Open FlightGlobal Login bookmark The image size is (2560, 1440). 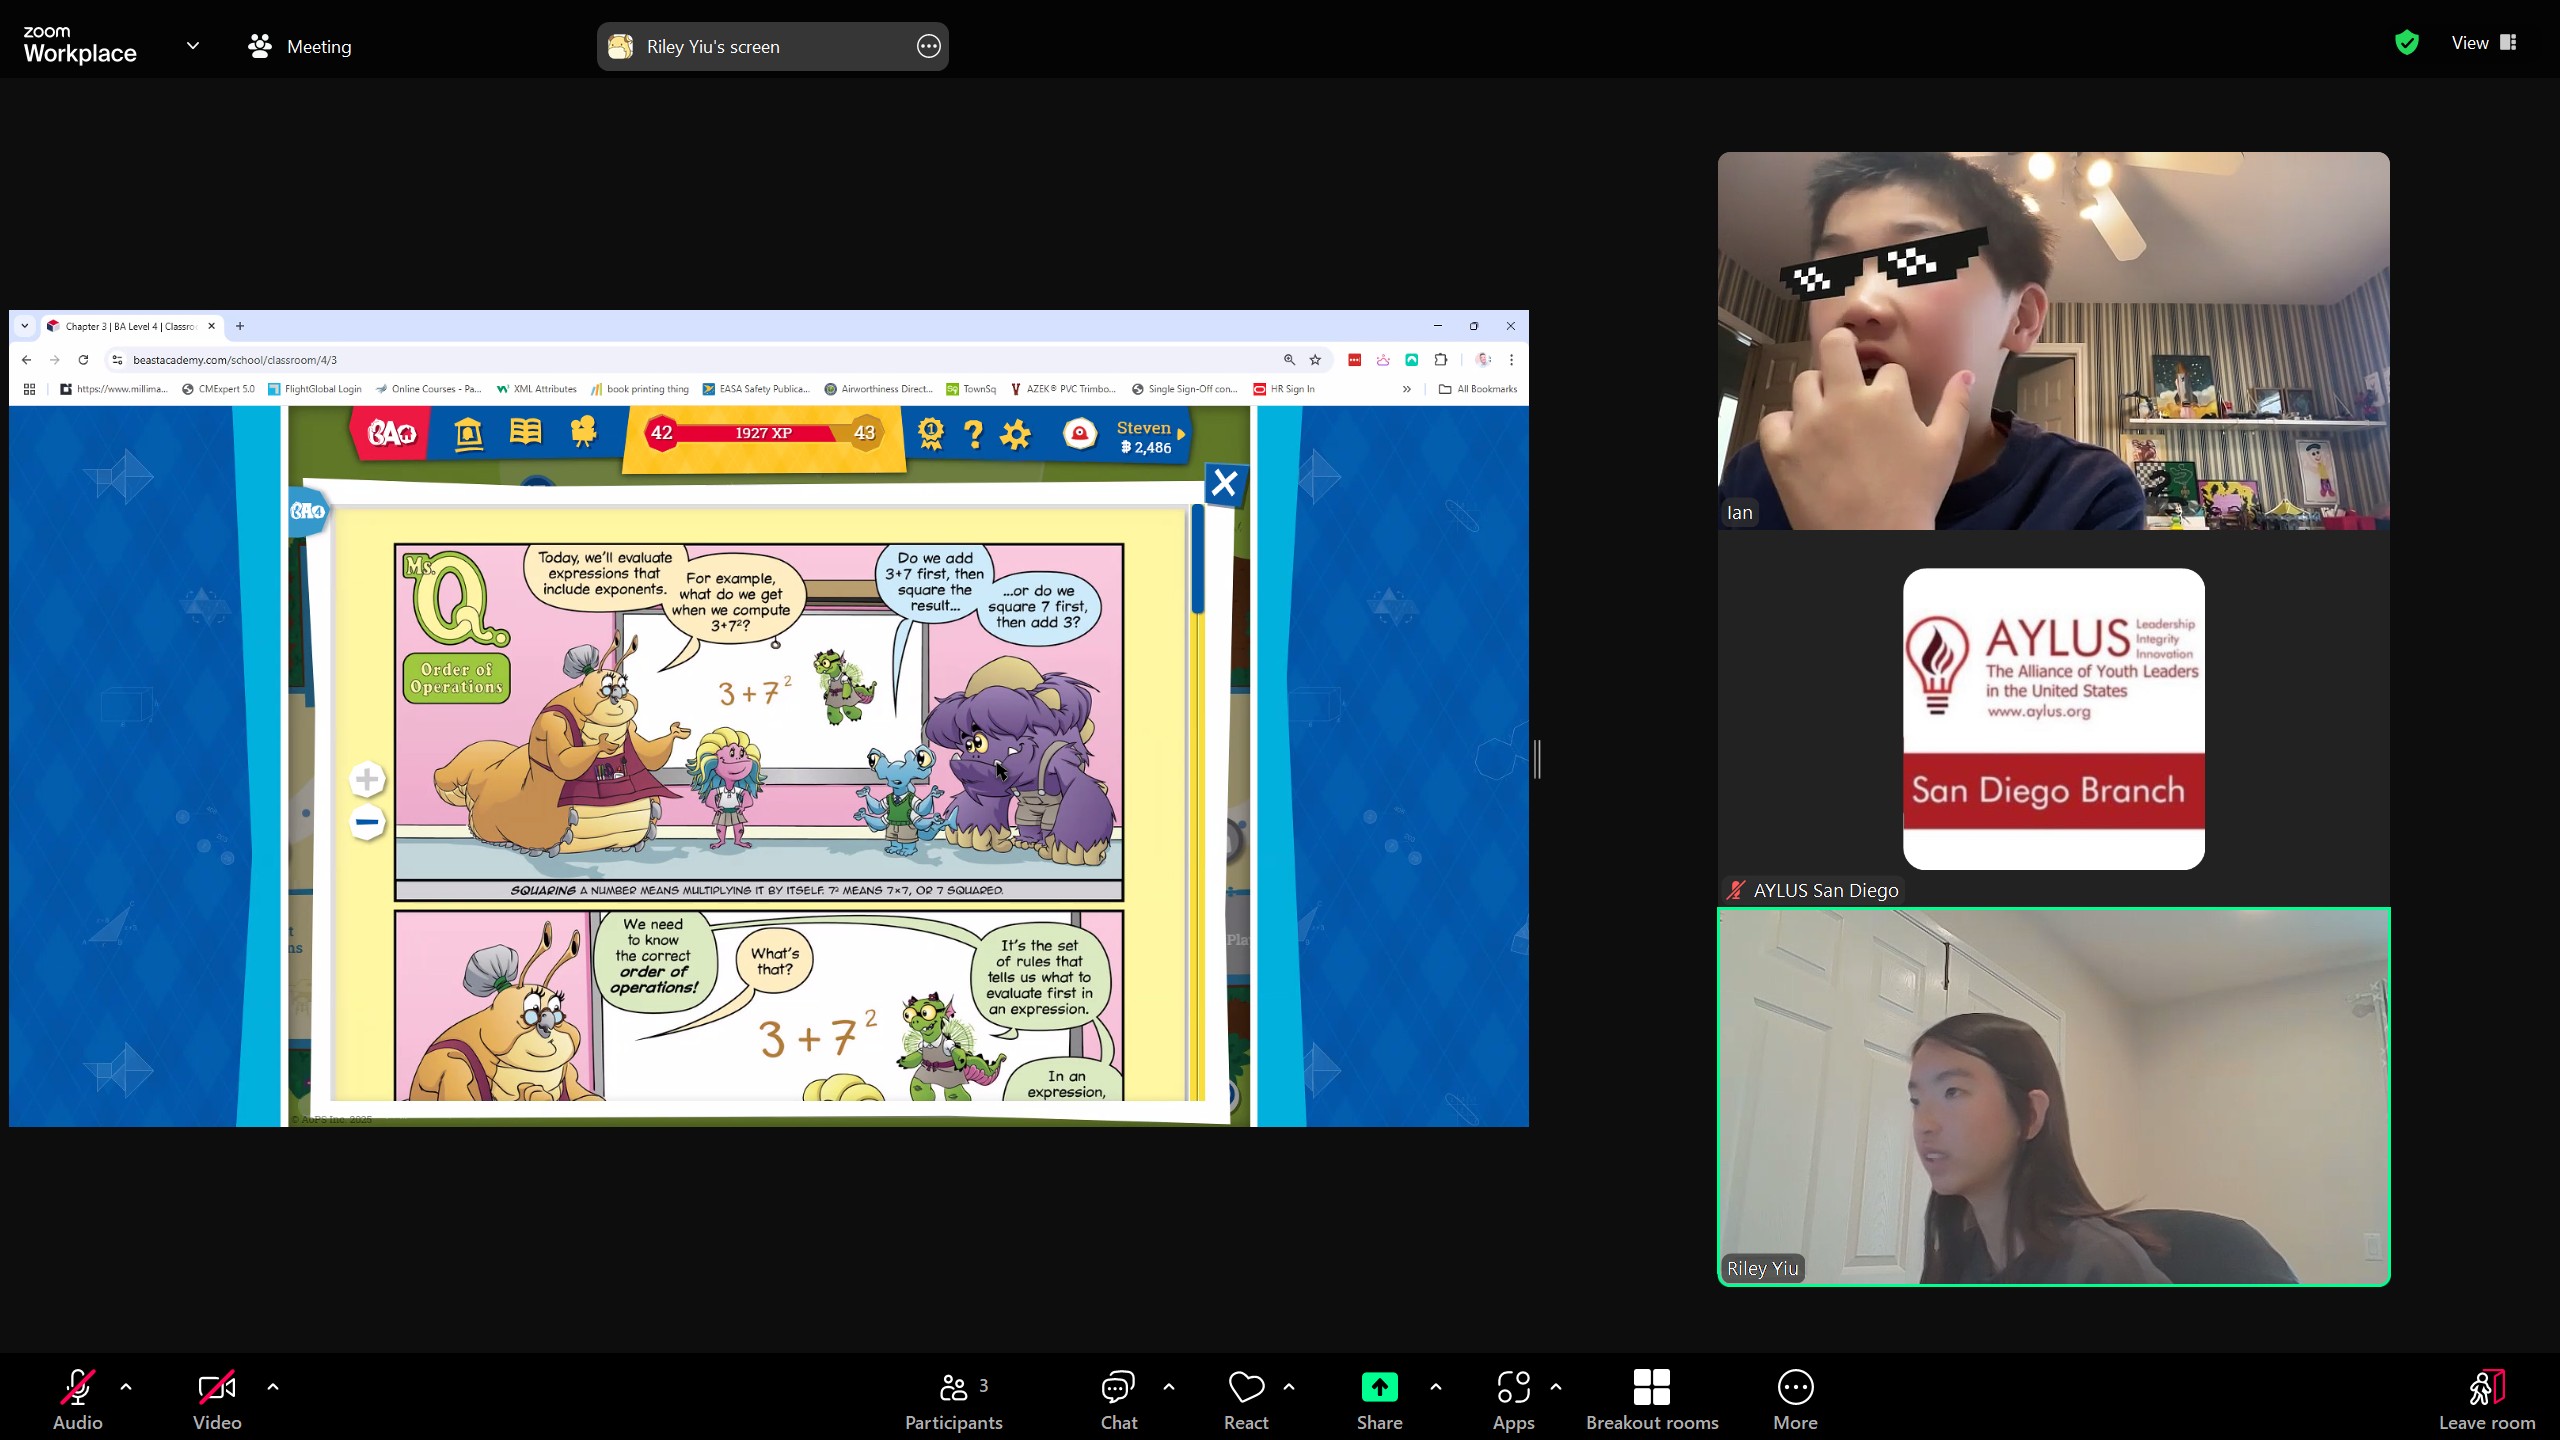click(314, 389)
